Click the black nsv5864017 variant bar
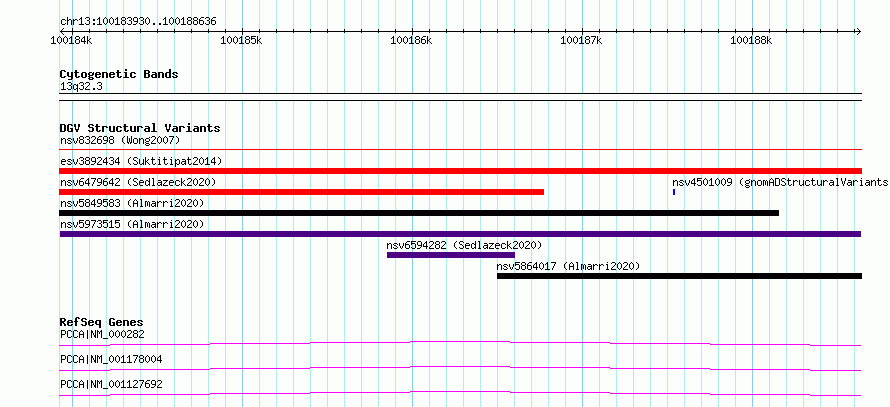The width and height of the screenshot is (890, 407). 679,276
